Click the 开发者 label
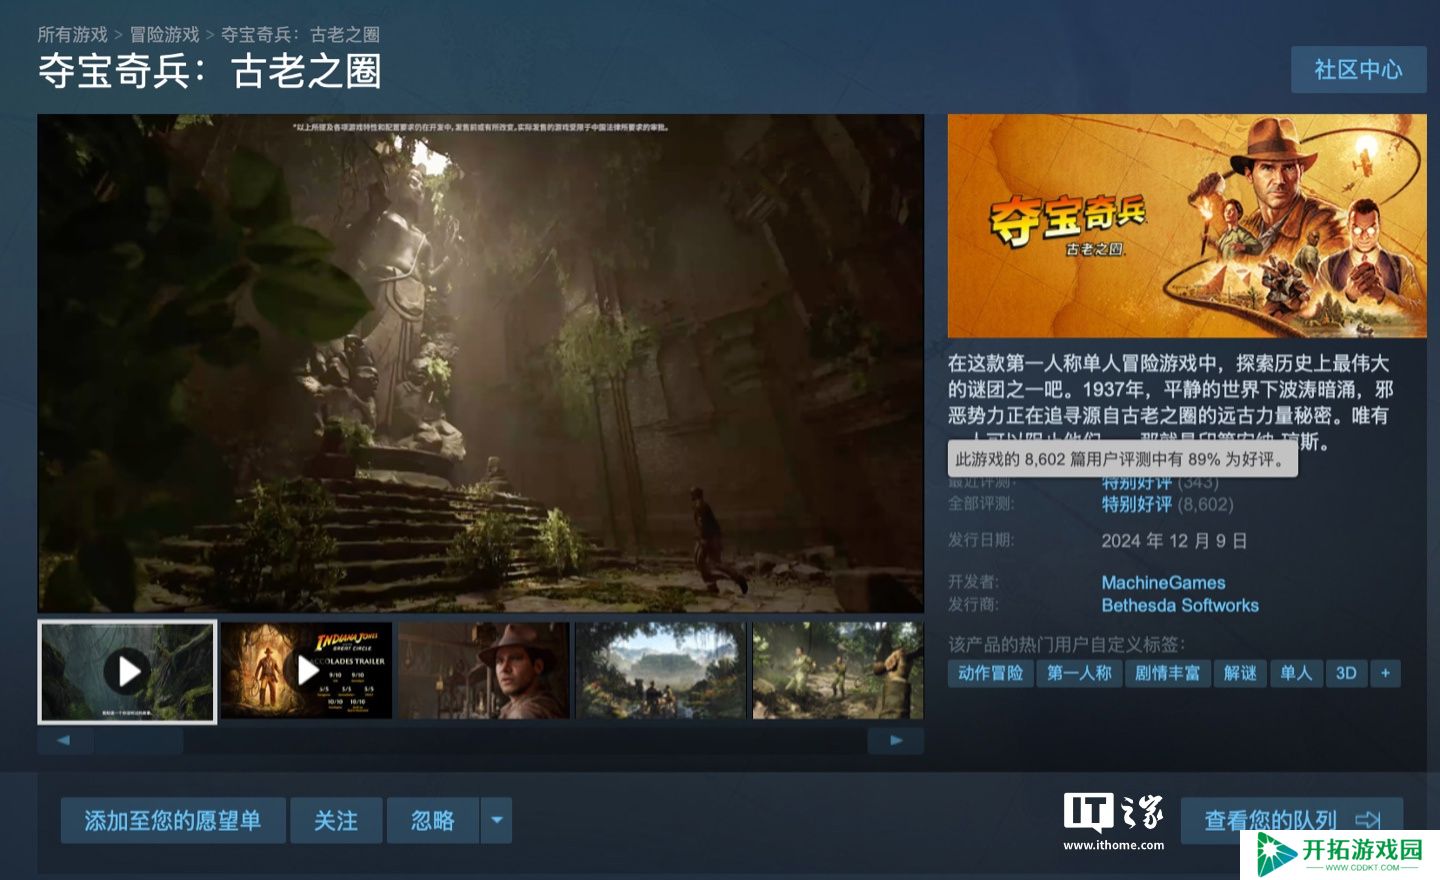 (973, 582)
